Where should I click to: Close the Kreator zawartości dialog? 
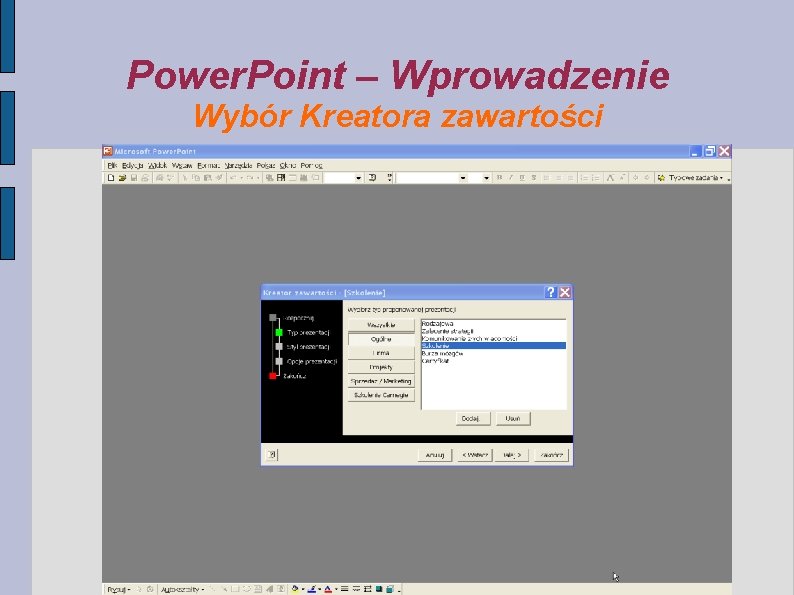(x=565, y=292)
